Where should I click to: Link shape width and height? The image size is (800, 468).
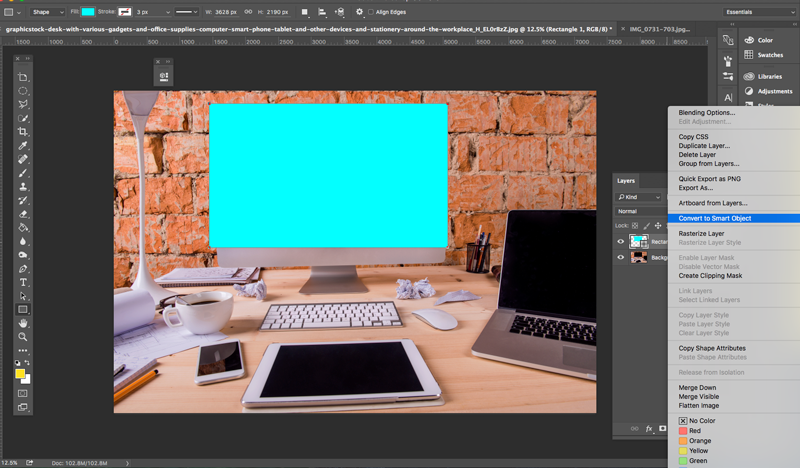(248, 12)
